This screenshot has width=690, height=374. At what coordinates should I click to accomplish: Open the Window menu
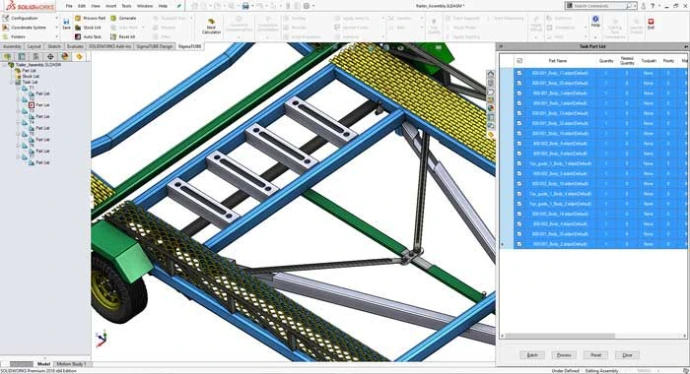[145, 6]
